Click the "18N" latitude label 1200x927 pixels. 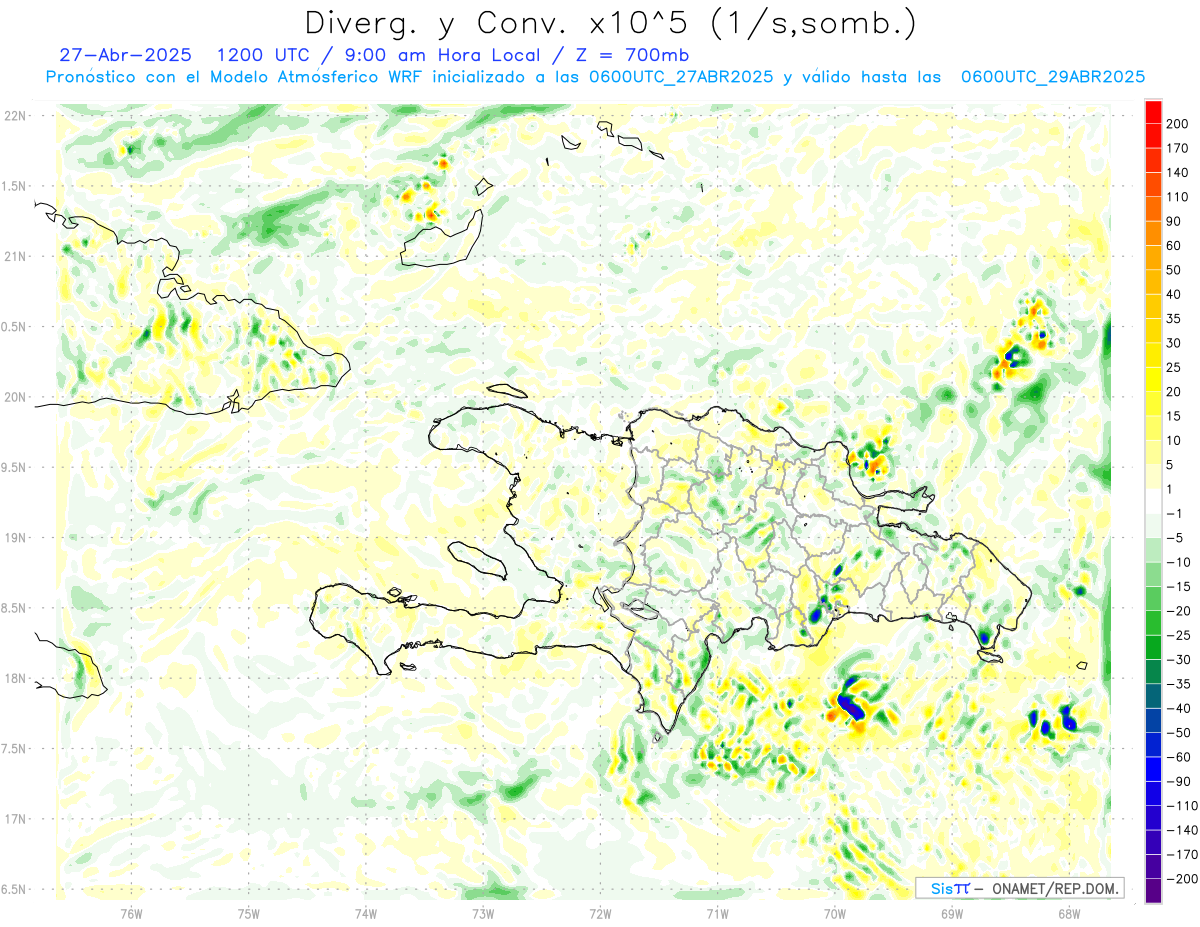[x=15, y=678]
